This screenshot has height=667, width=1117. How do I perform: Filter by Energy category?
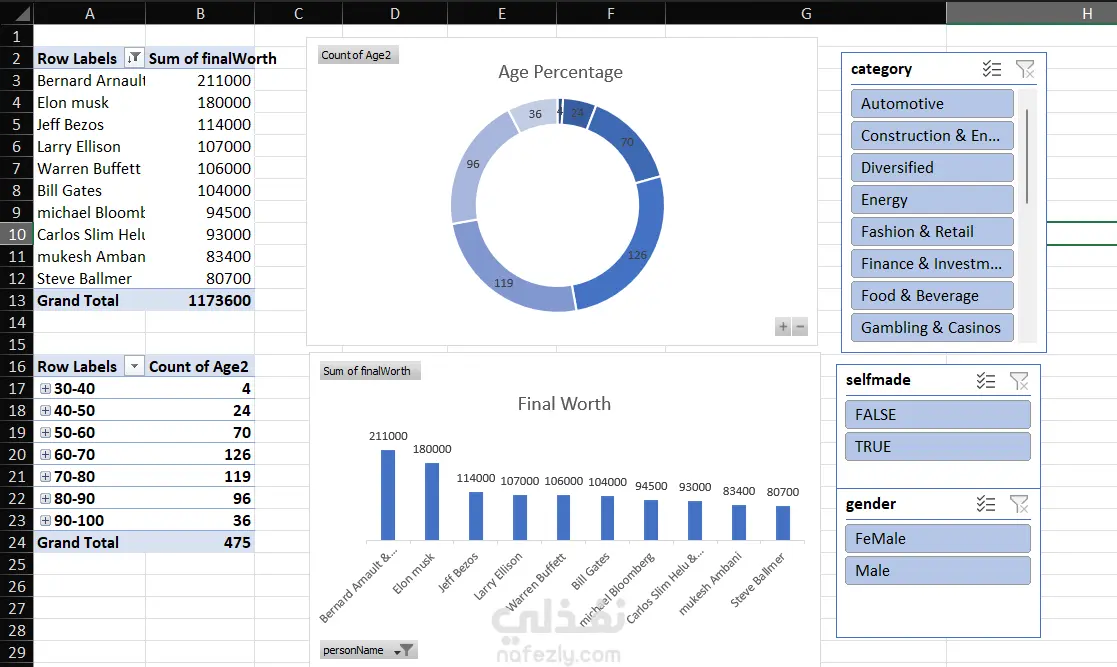[x=932, y=200]
